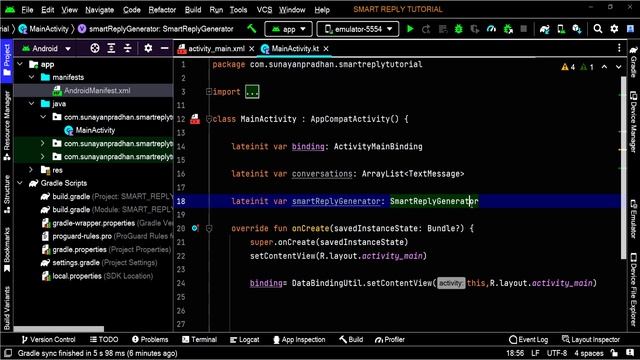640x360 pixels.
Task: Collapse all in the Project panel
Action: (128, 49)
